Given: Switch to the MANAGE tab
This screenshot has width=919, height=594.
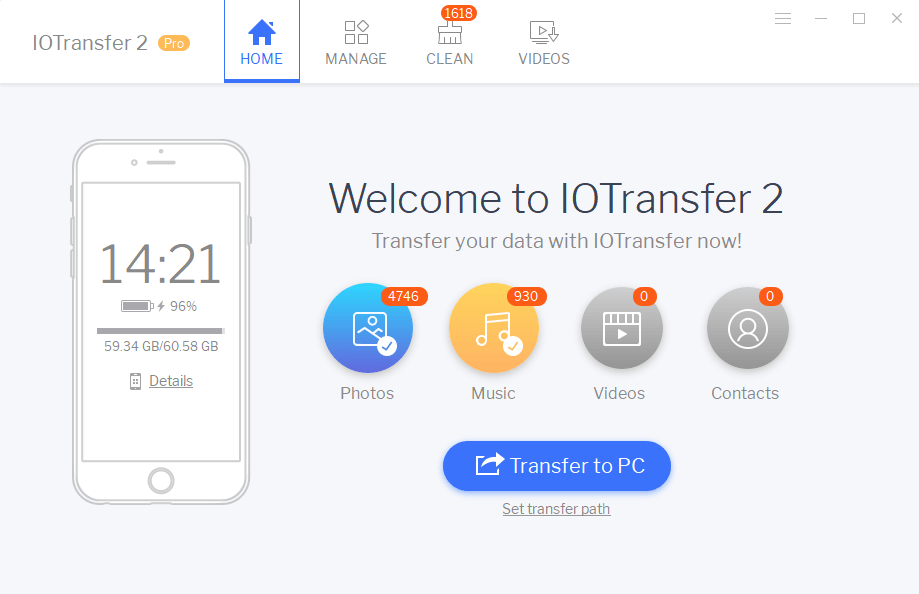Looking at the screenshot, I should 356,42.
